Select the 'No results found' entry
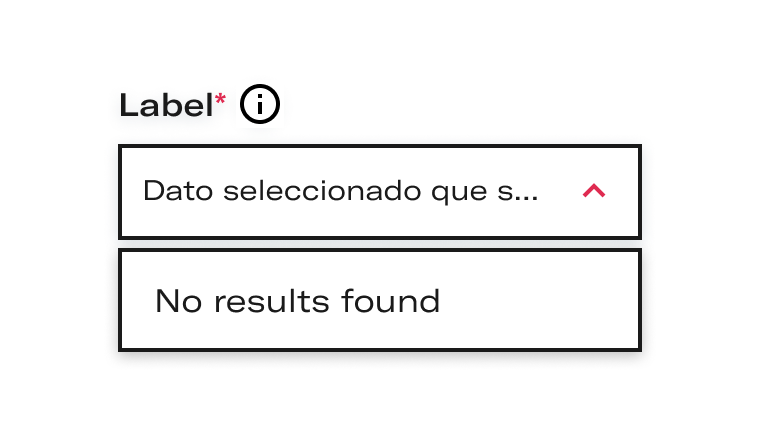Image resolution: width=762 pixels, height=432 pixels. (297, 301)
